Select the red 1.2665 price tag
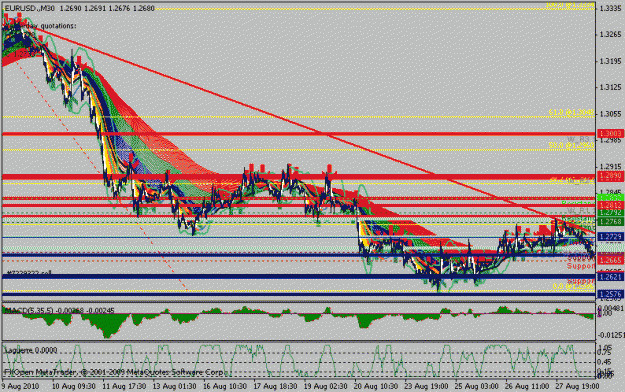Image resolution: width=625 pixels, height=392 pixels. pyautogui.click(x=610, y=260)
